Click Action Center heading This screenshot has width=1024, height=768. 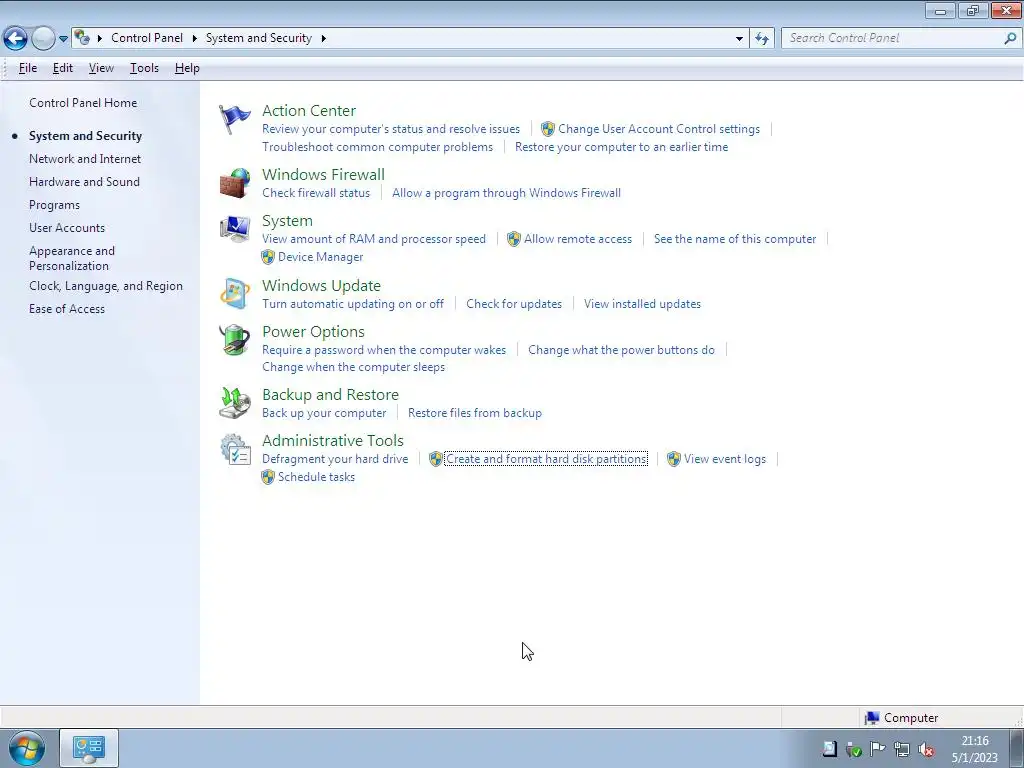[x=309, y=110]
